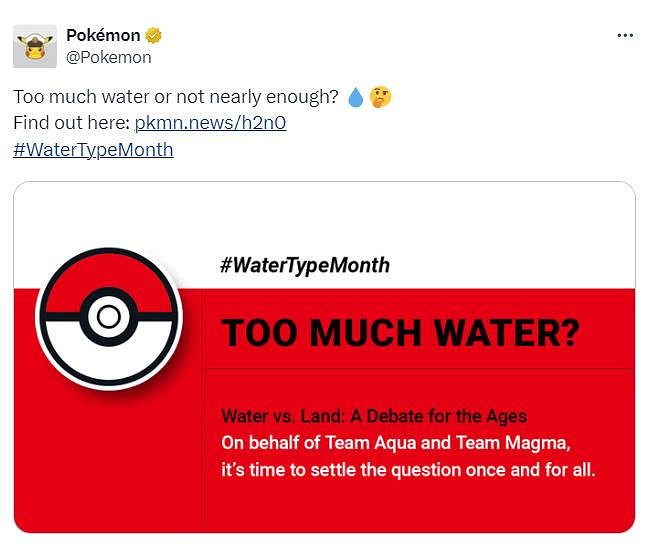This screenshot has width=648, height=553.
Task: Click the tweet text "Too much water or not nearly enough?"
Action: (176, 97)
